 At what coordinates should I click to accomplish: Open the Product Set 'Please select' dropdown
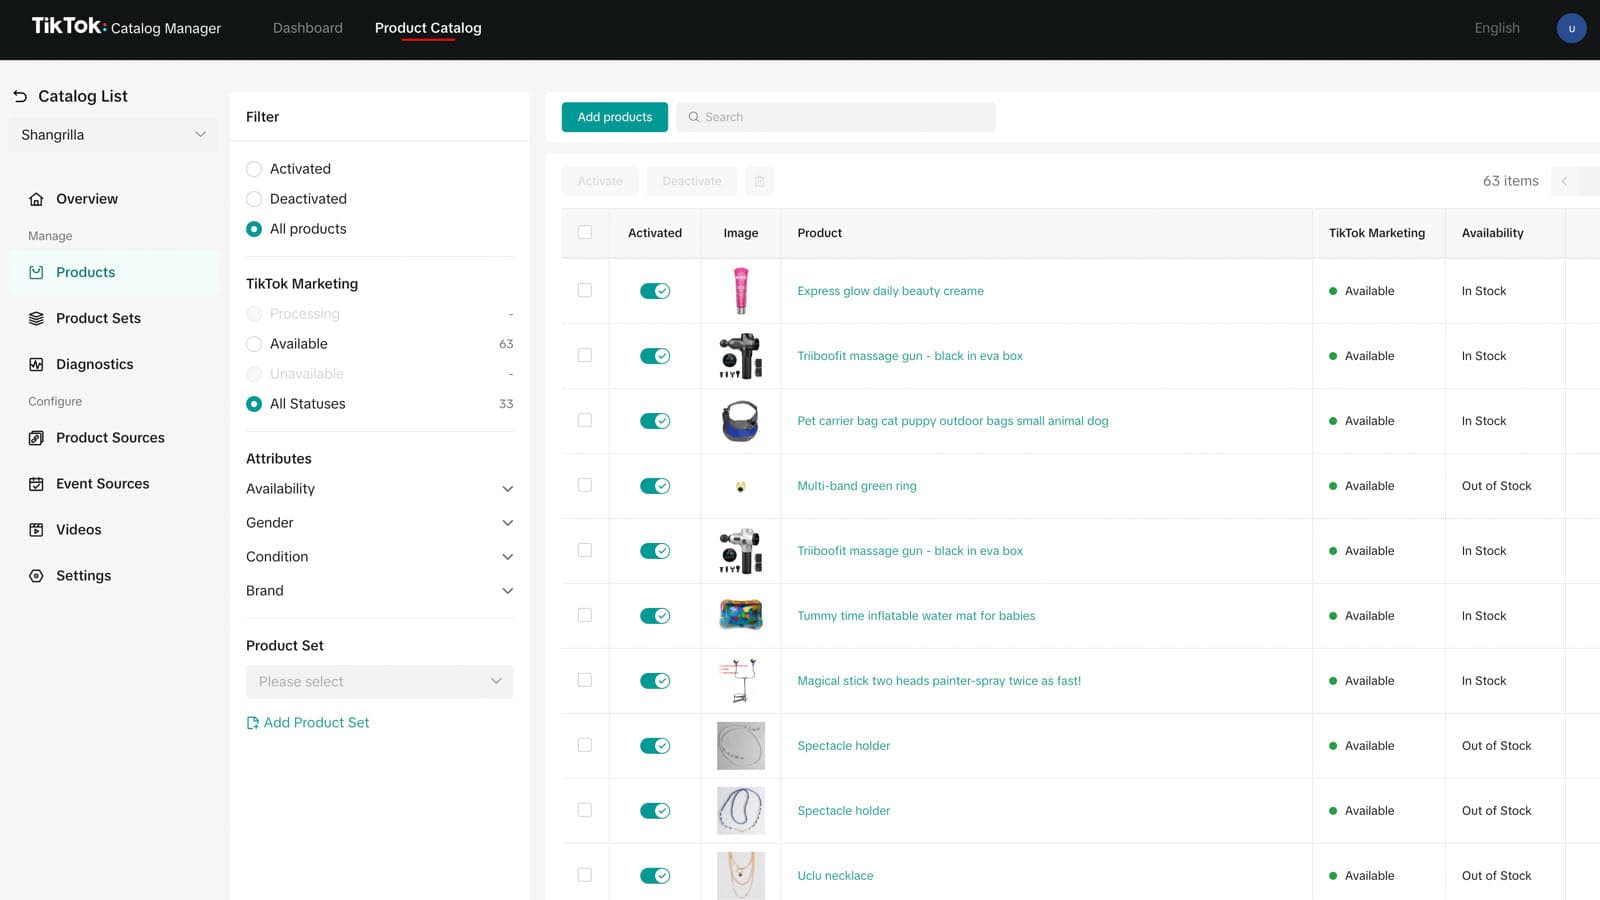tap(379, 682)
